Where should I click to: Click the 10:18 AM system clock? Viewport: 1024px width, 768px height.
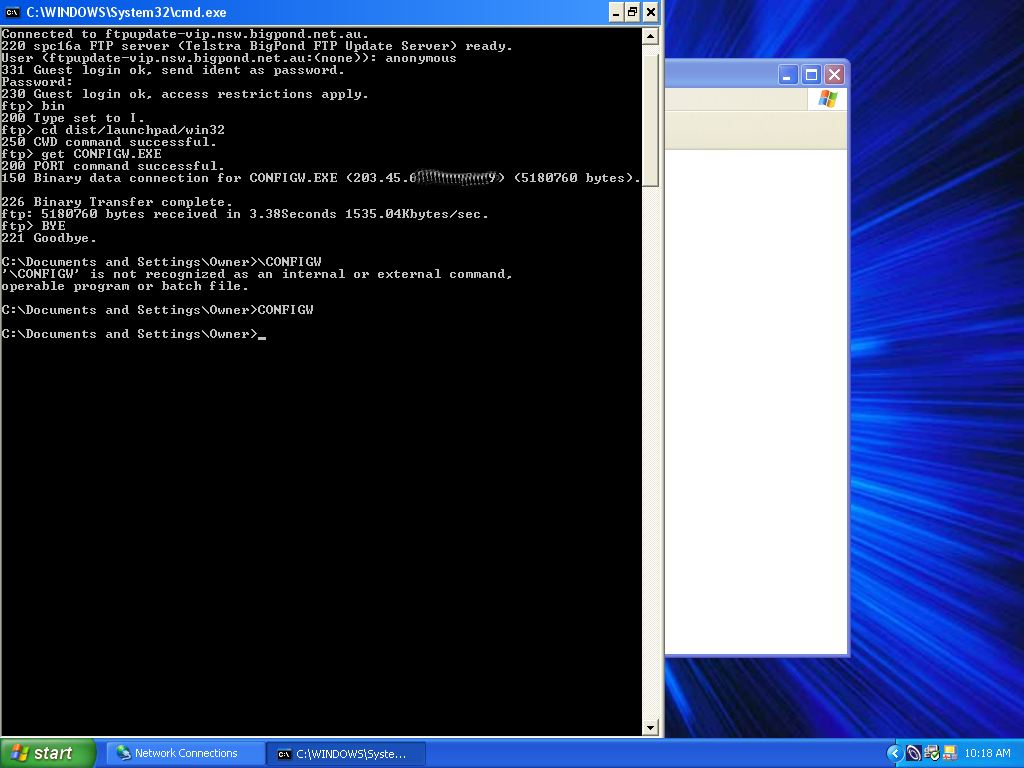(987, 753)
